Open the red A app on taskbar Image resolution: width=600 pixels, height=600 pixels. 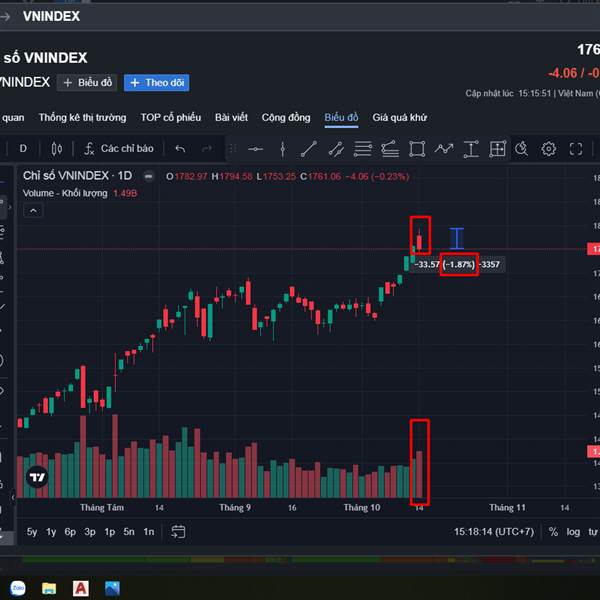tap(81, 588)
